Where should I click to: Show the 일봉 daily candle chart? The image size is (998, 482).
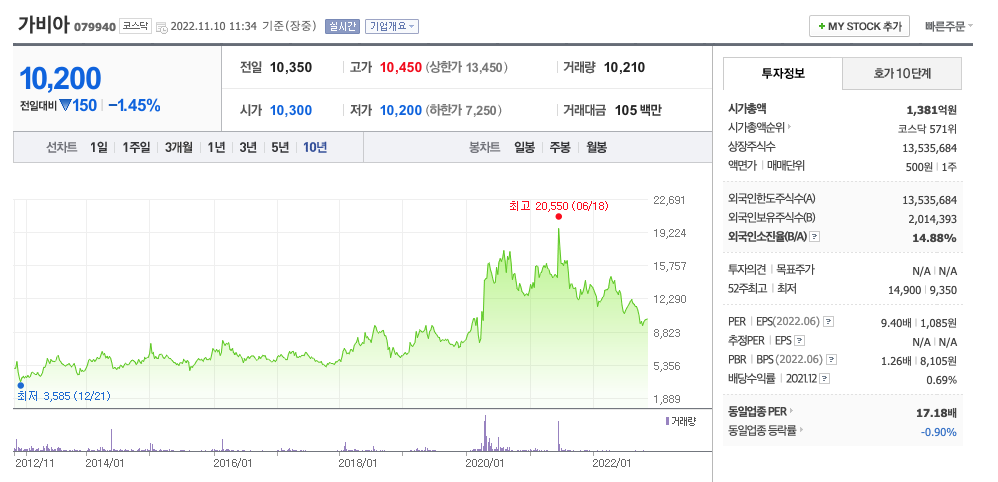pyautogui.click(x=524, y=148)
